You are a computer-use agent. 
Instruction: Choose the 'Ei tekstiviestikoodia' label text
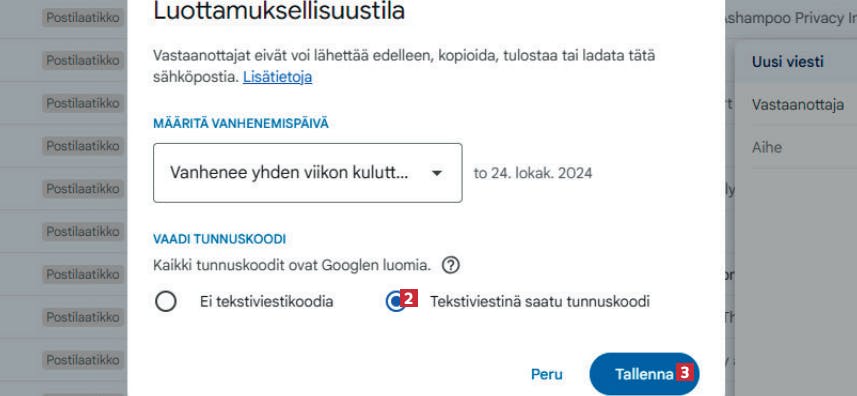pos(266,302)
